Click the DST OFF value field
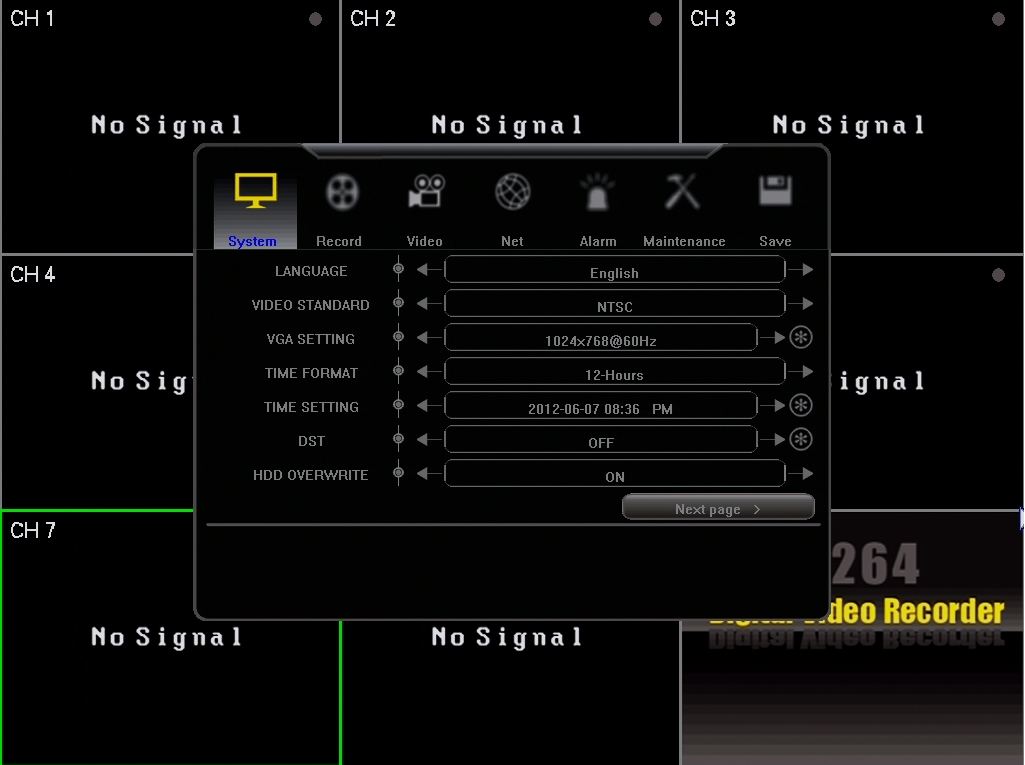 pyautogui.click(x=601, y=440)
